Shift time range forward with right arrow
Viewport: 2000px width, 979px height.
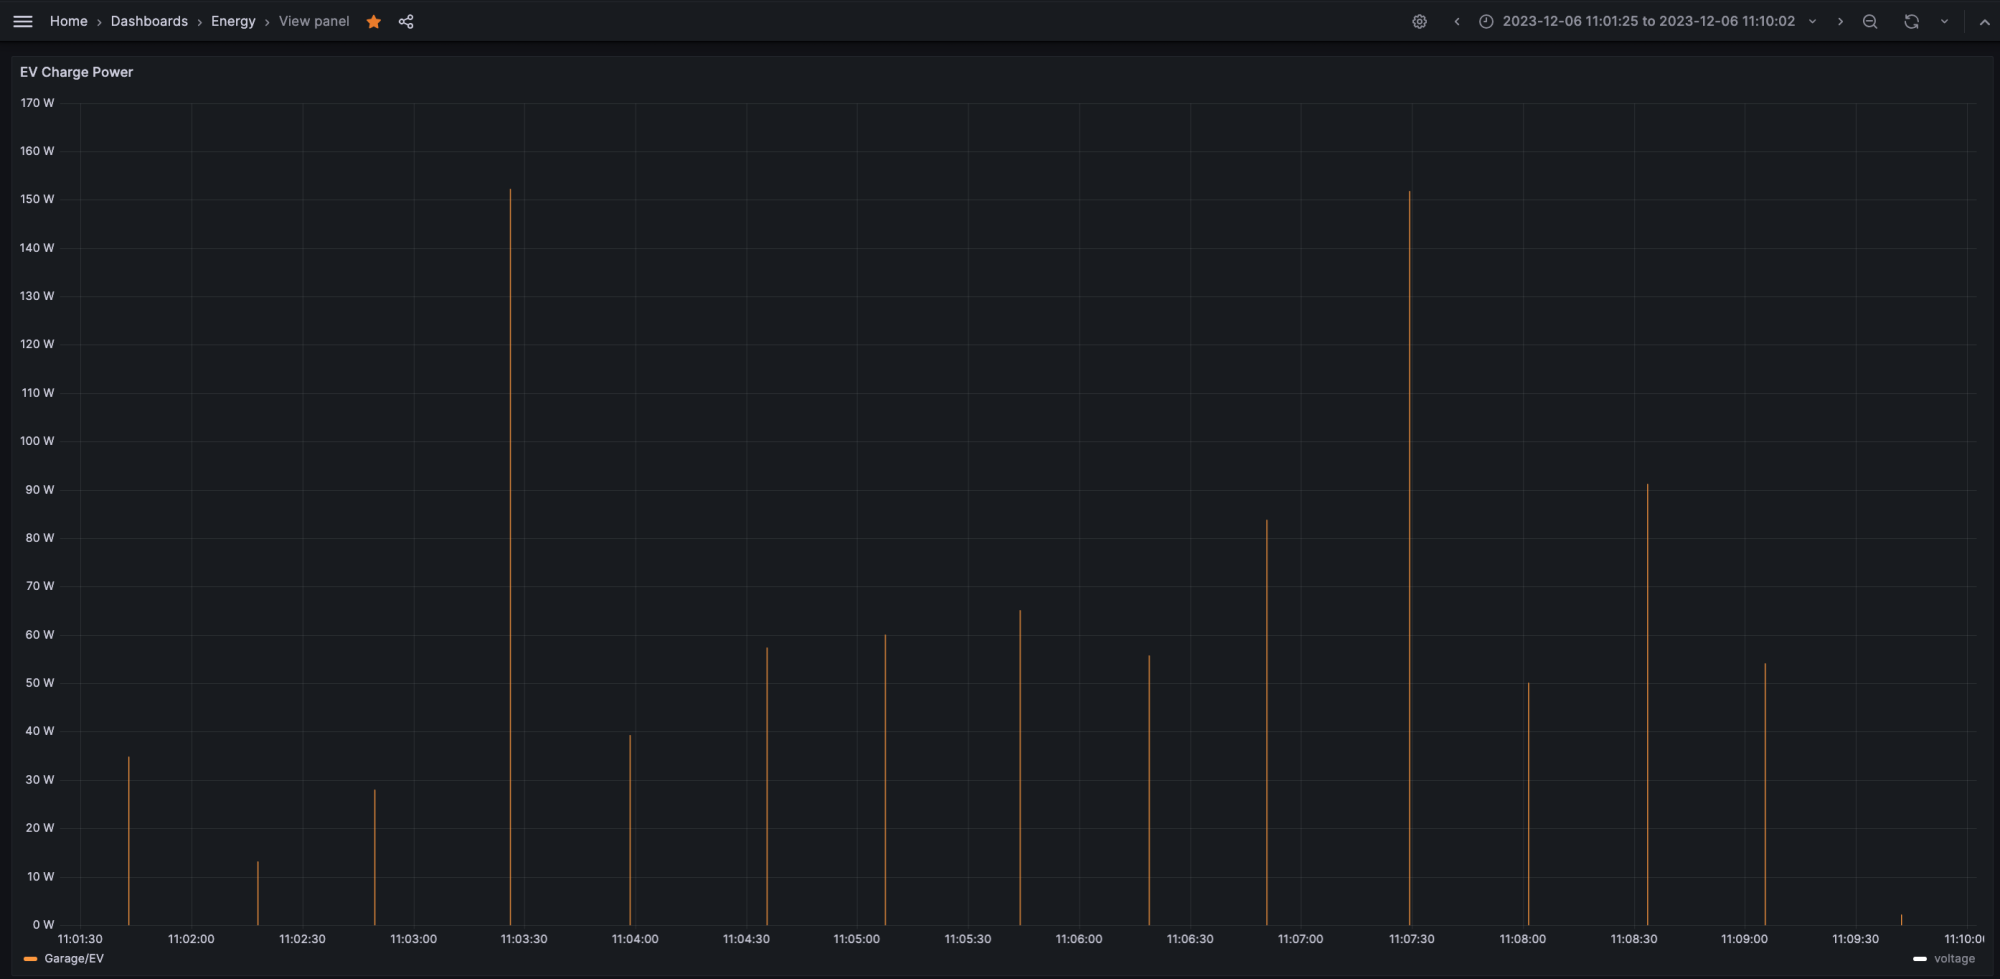(1840, 21)
